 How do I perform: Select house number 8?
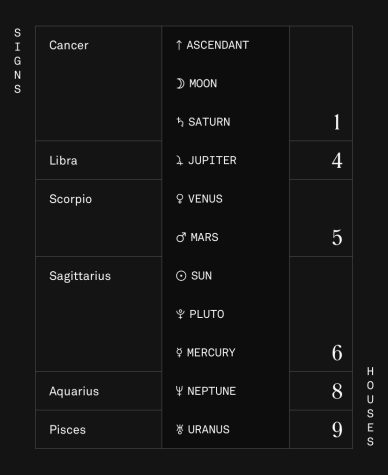click(337, 391)
